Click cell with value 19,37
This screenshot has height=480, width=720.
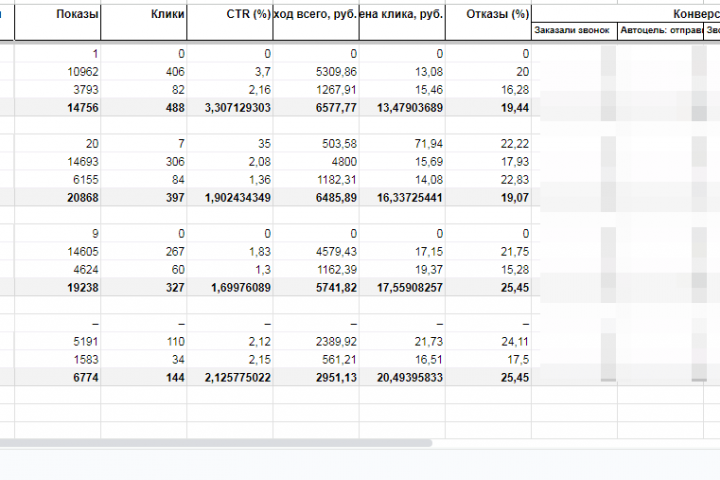(402, 270)
